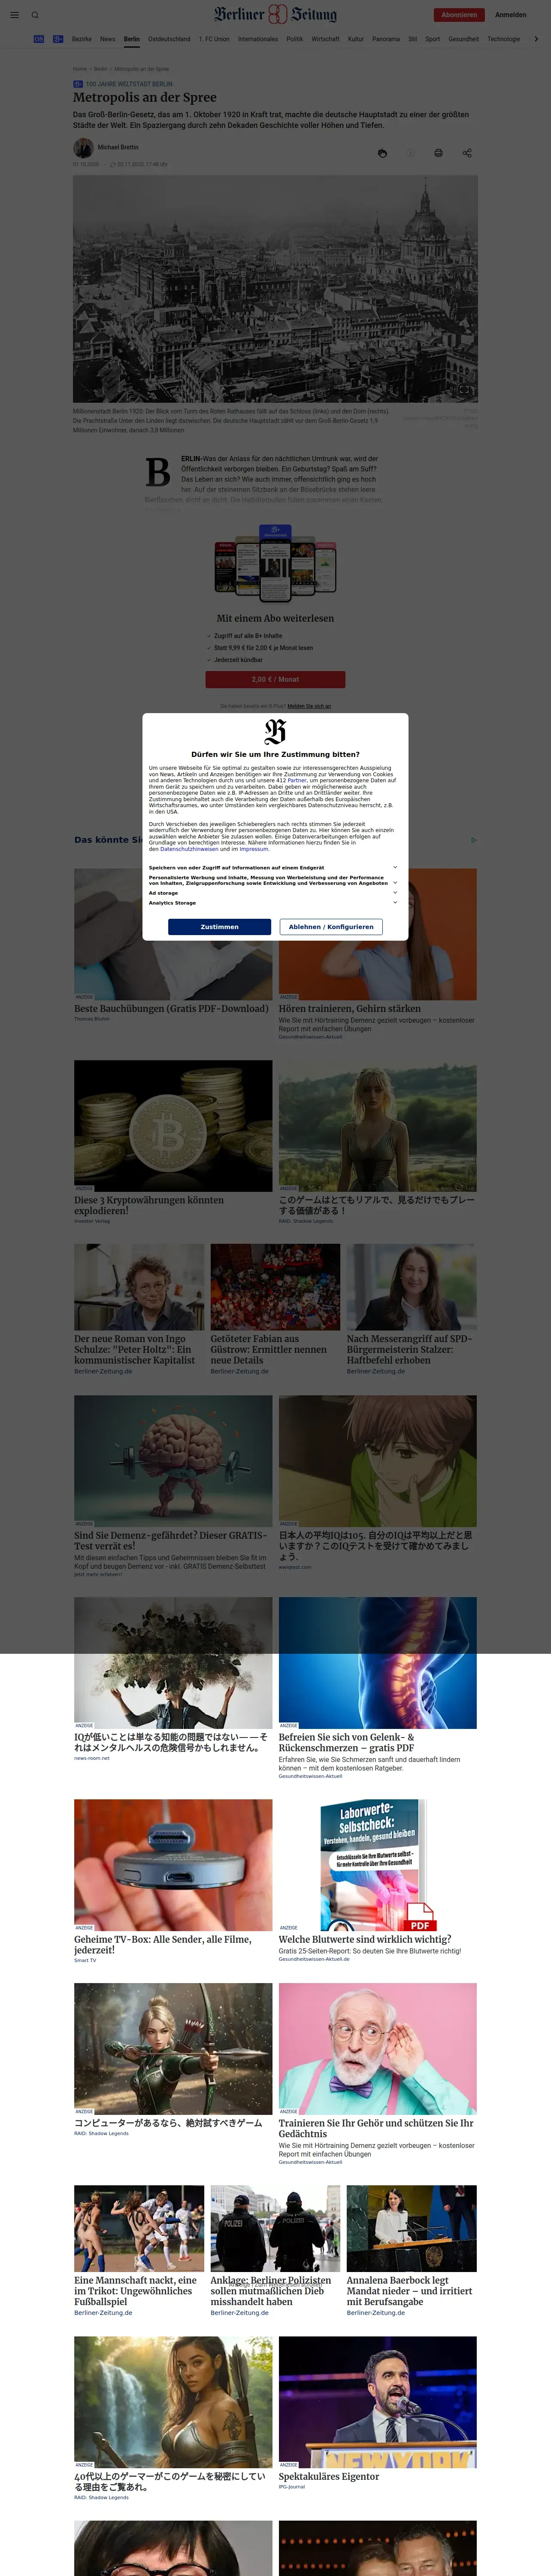The image size is (551, 2576).
Task: Open the Gesundheit navigation tab
Action: [x=463, y=39]
